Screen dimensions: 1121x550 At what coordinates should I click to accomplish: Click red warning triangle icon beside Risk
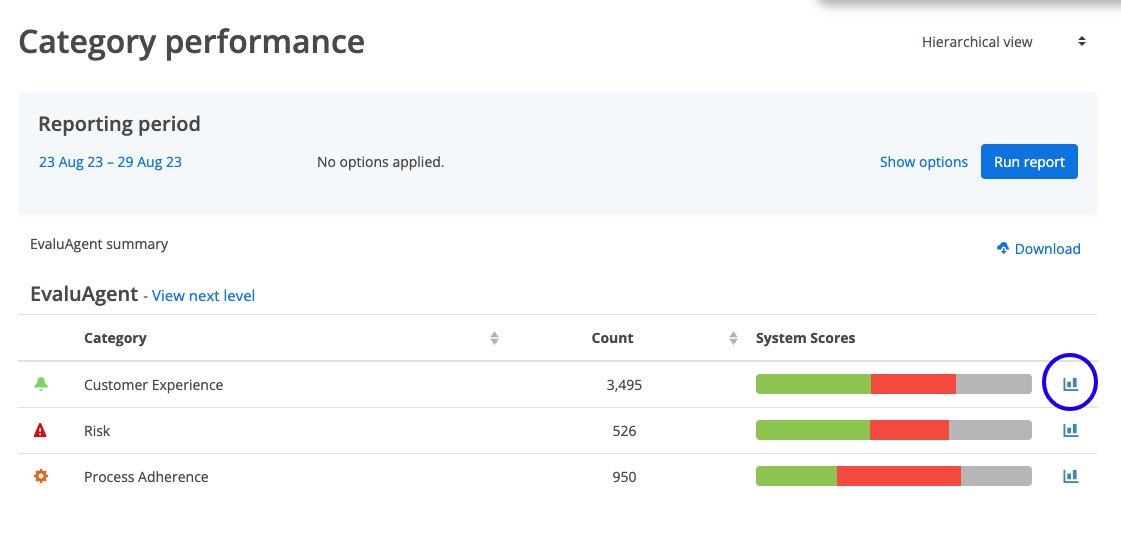tap(41, 430)
